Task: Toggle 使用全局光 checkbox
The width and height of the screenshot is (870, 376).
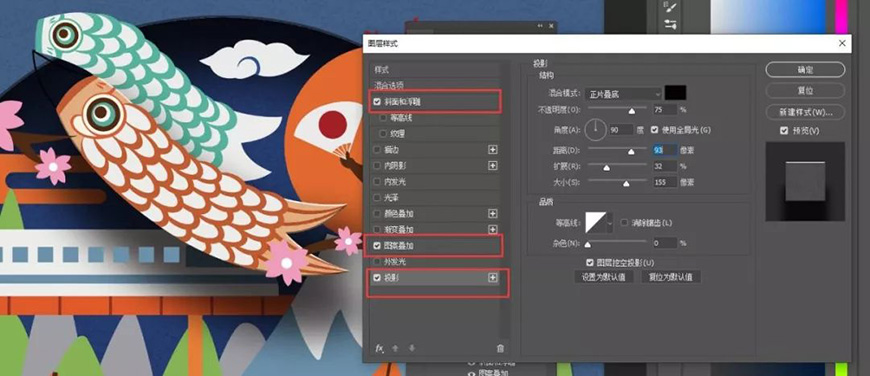Action: [x=654, y=130]
